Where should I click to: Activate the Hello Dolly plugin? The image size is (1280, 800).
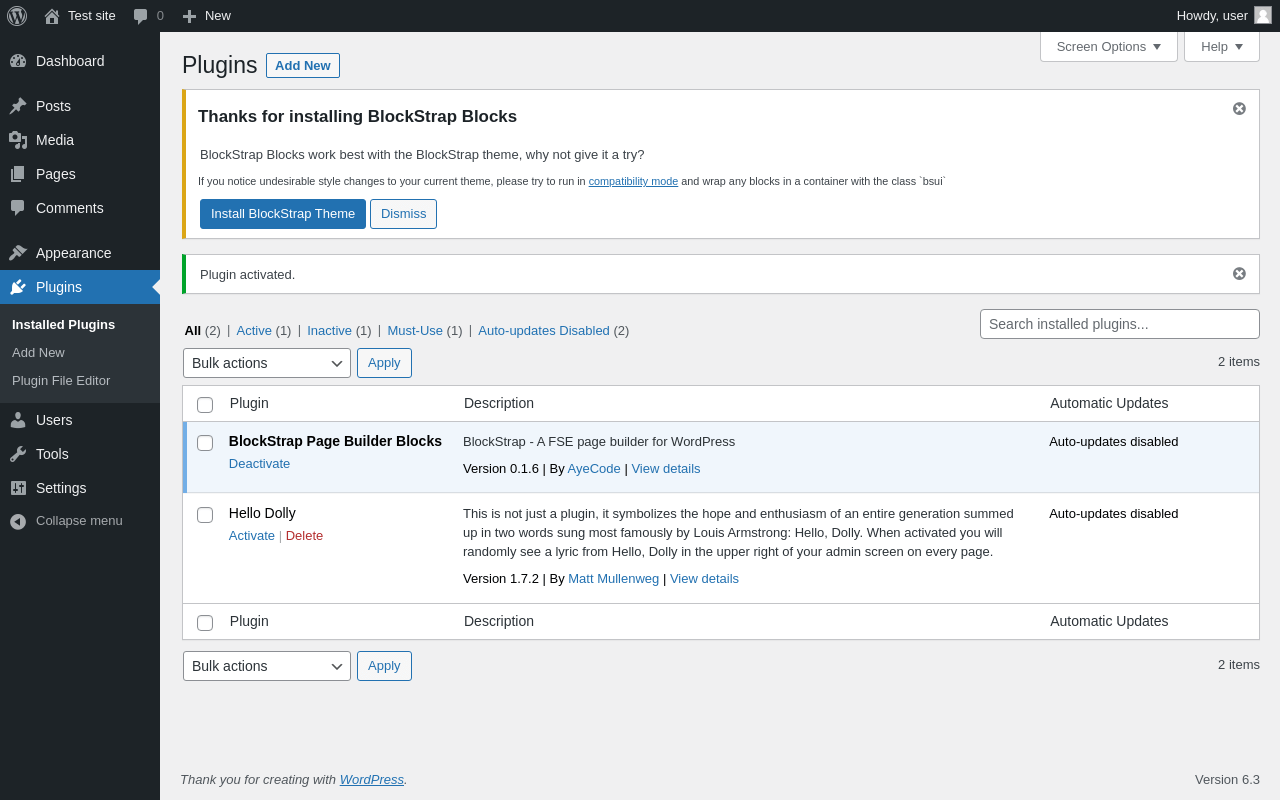coord(252,536)
